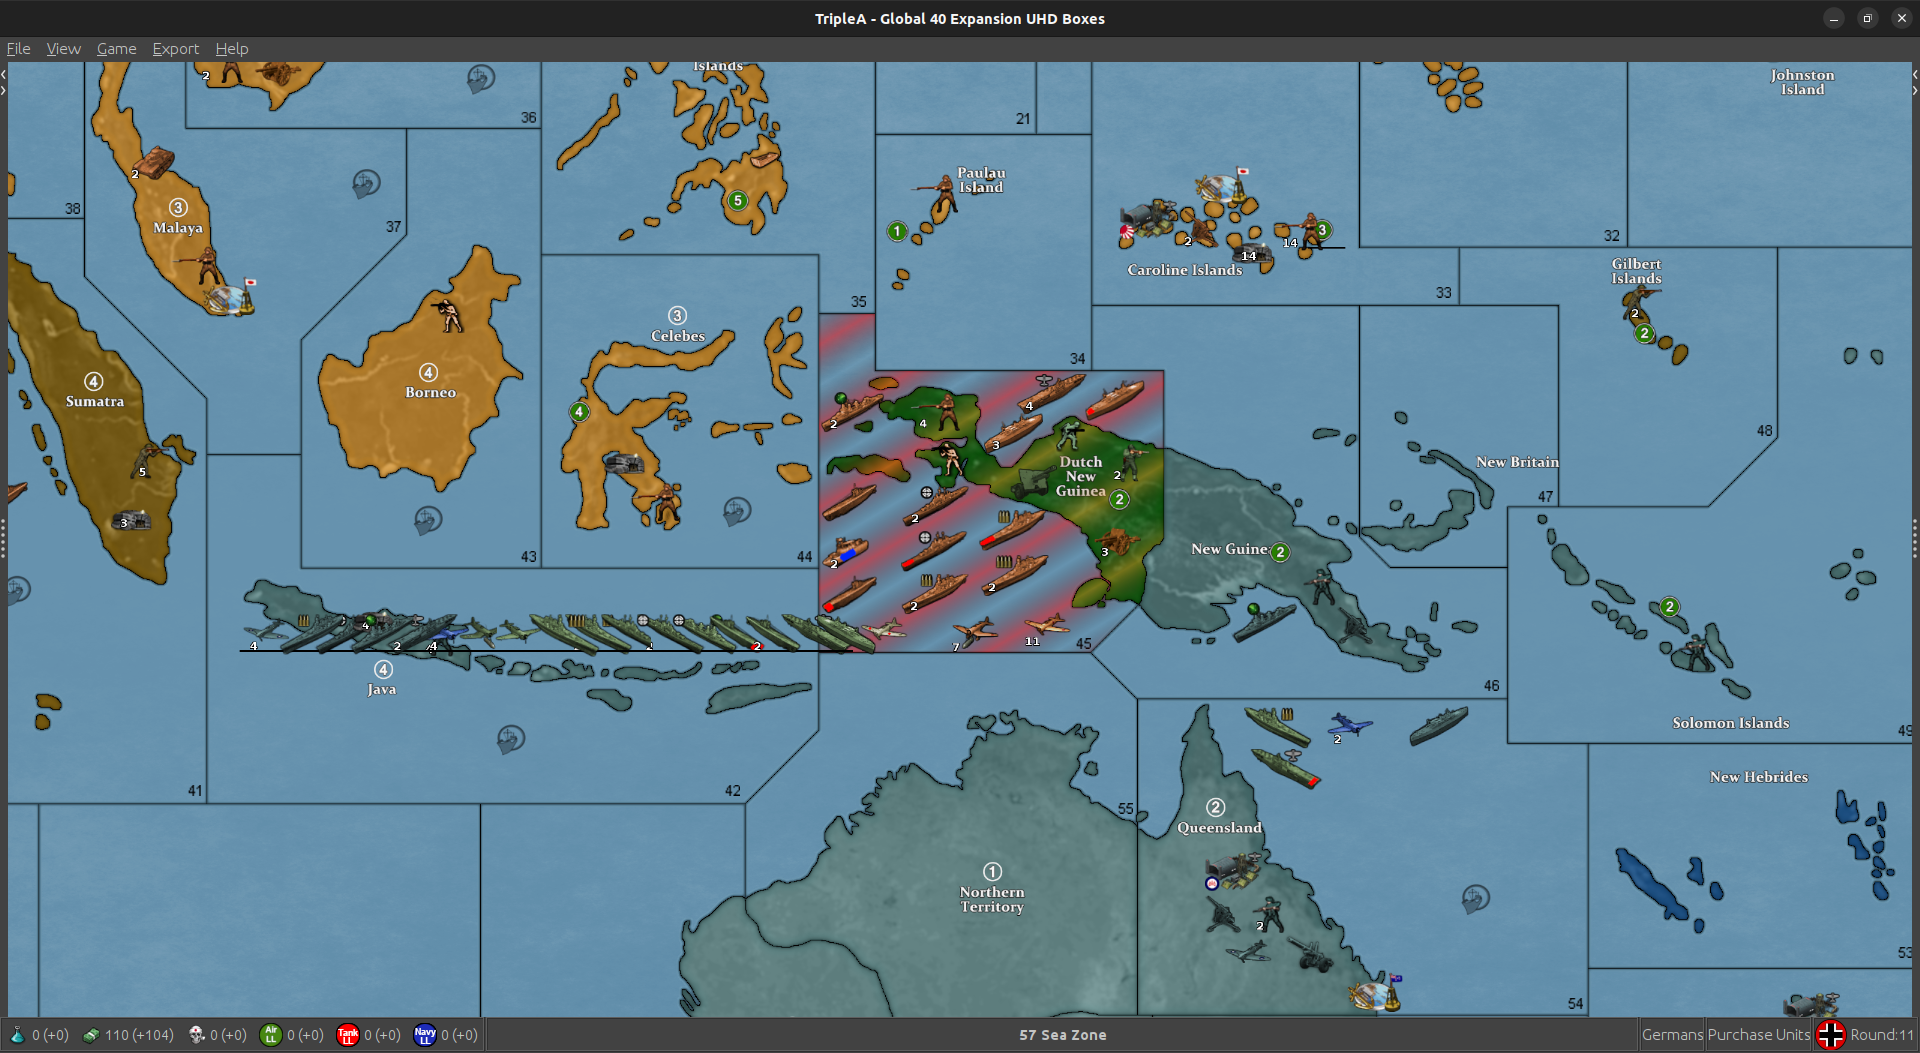Select the tank unit on Malaya
The width and height of the screenshot is (1920, 1053).
[153, 162]
